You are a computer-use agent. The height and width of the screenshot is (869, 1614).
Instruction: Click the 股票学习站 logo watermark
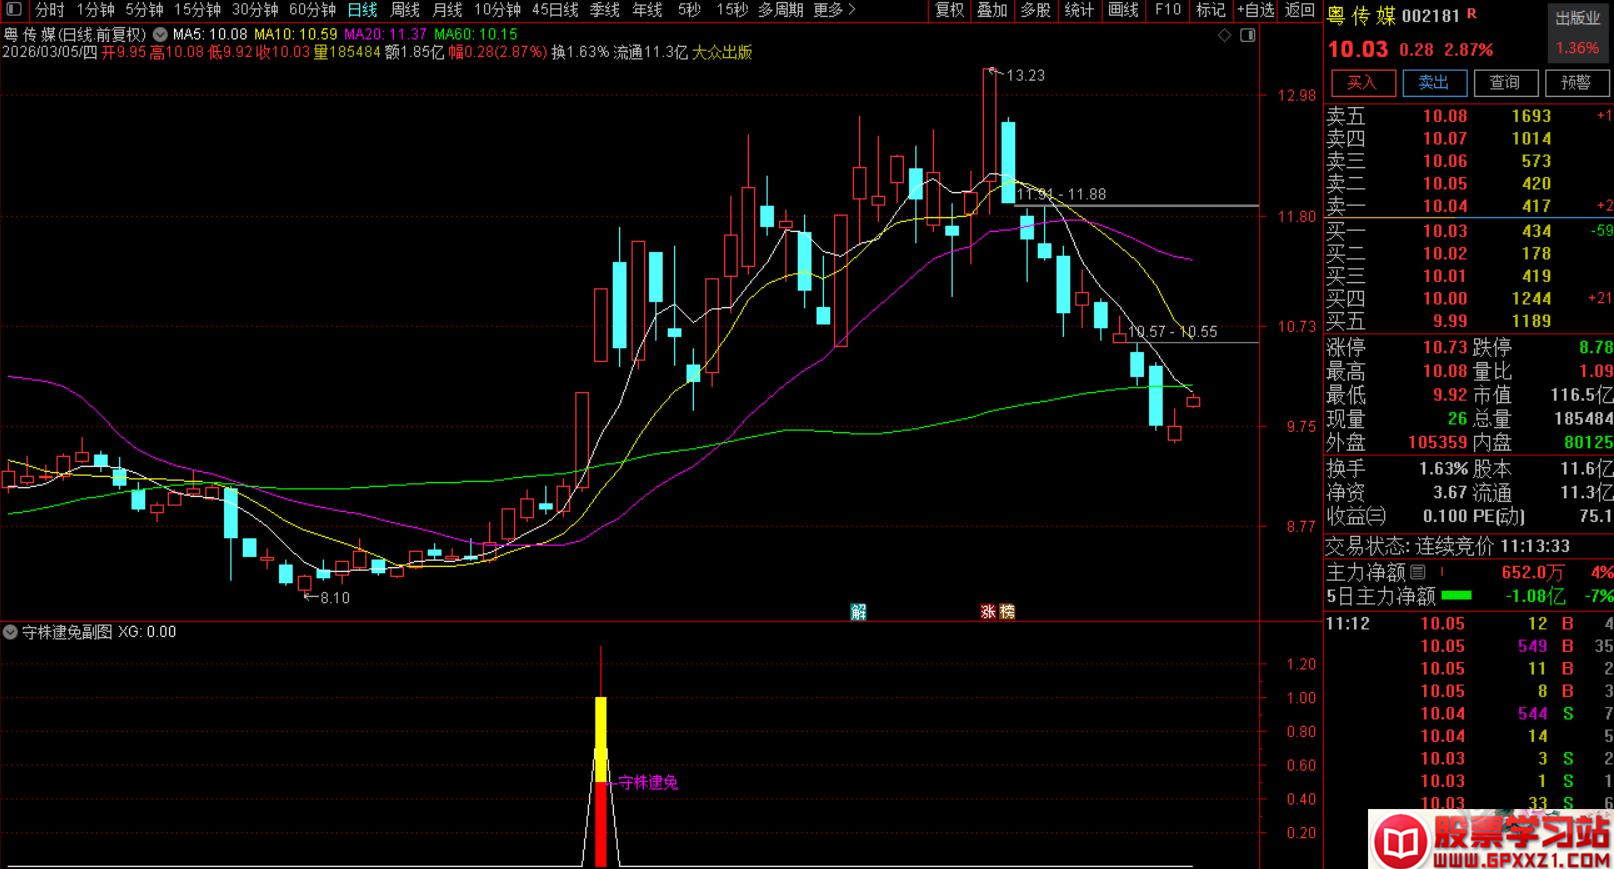pyautogui.click(x=1491, y=839)
